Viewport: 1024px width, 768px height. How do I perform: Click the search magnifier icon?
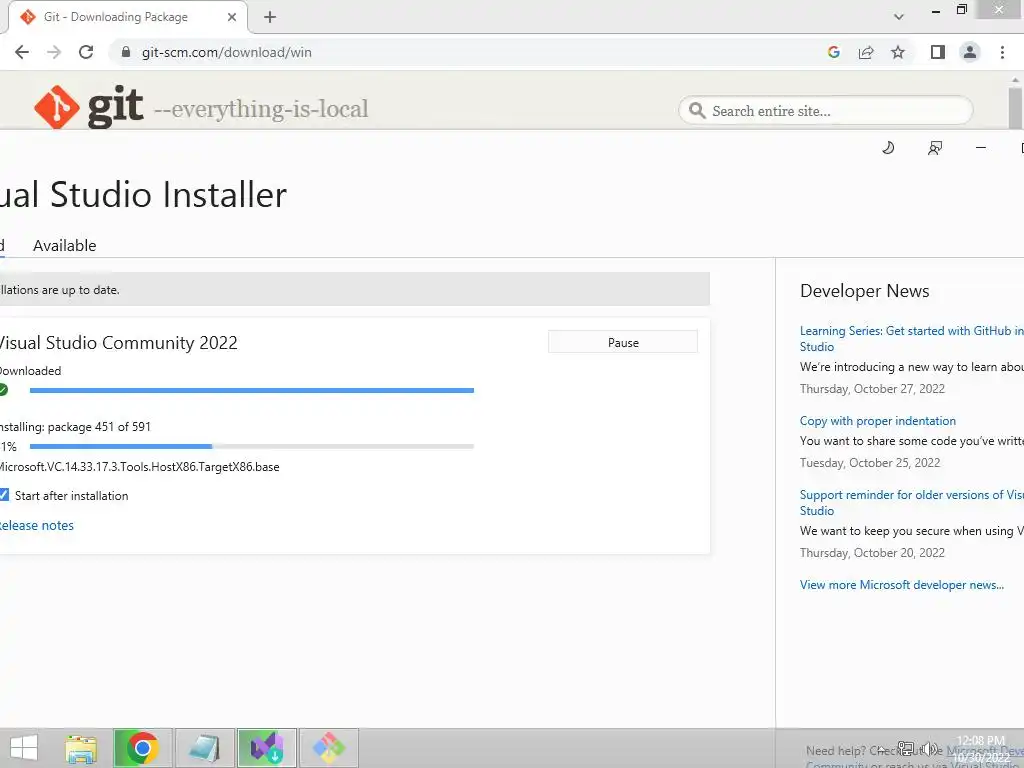pos(697,110)
